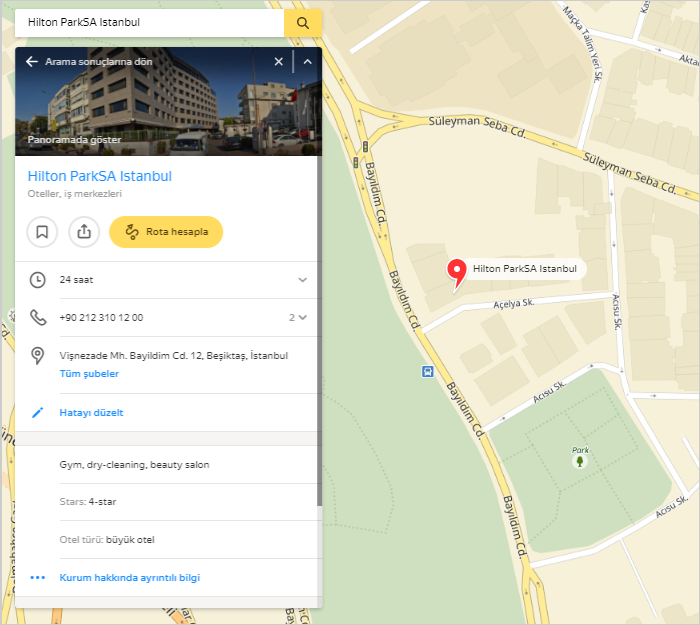The height and width of the screenshot is (625, 700).
Task: Click the yellow search magnifier button
Action: [302, 22]
